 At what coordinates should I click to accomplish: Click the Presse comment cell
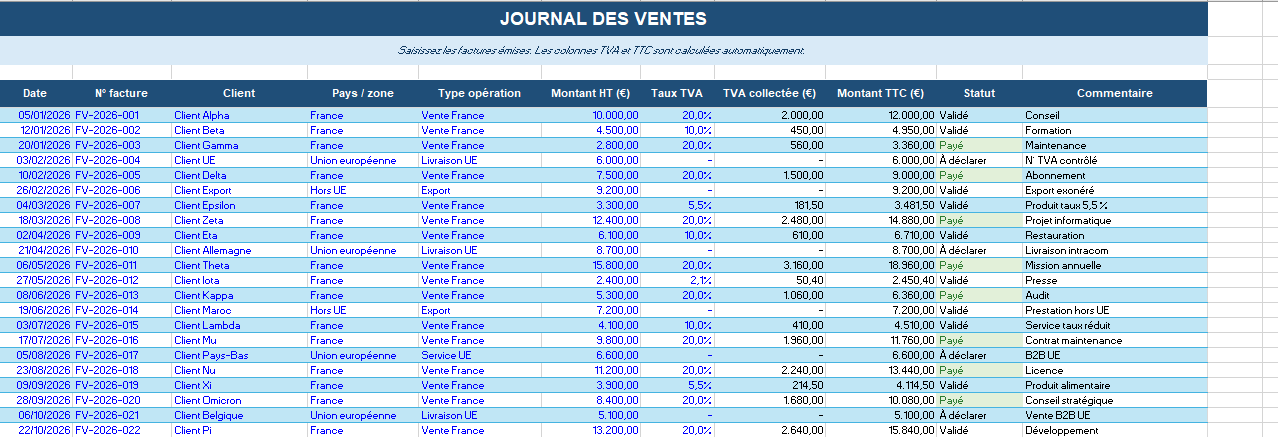(x=1114, y=280)
